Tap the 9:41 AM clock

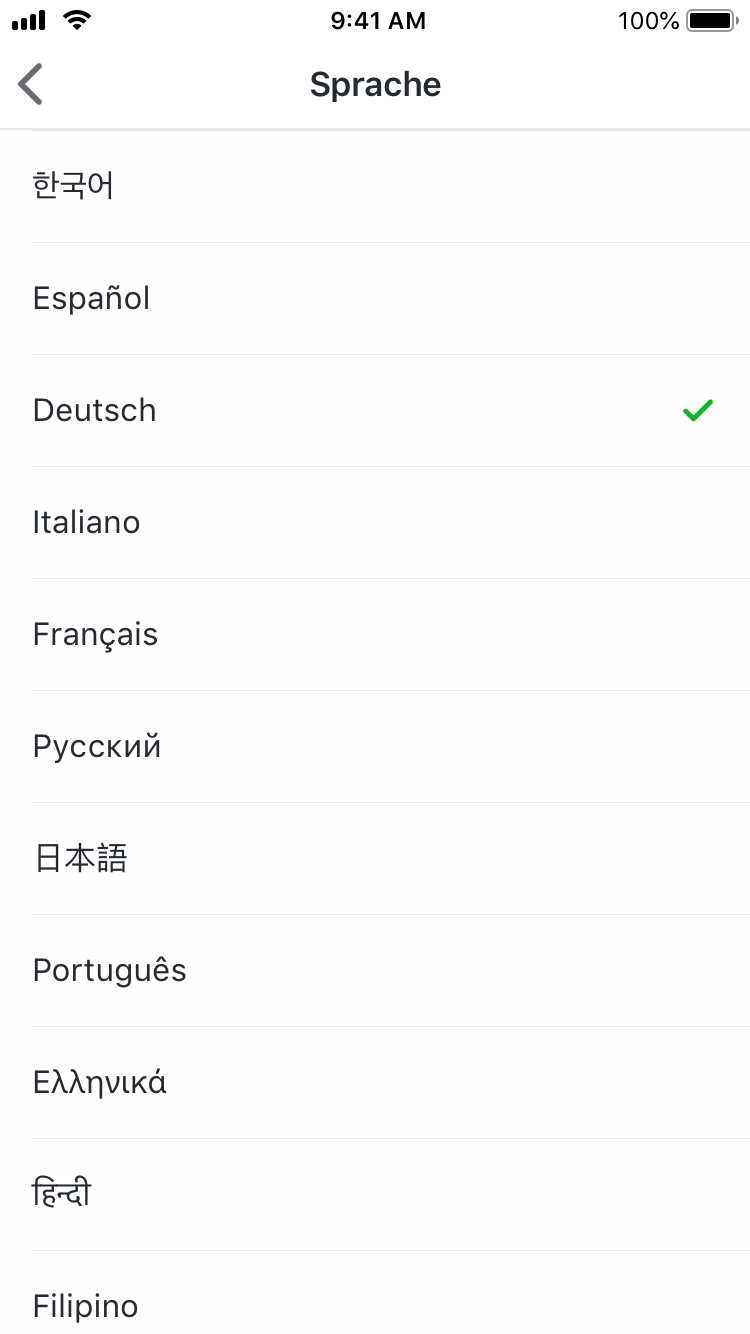coord(378,21)
